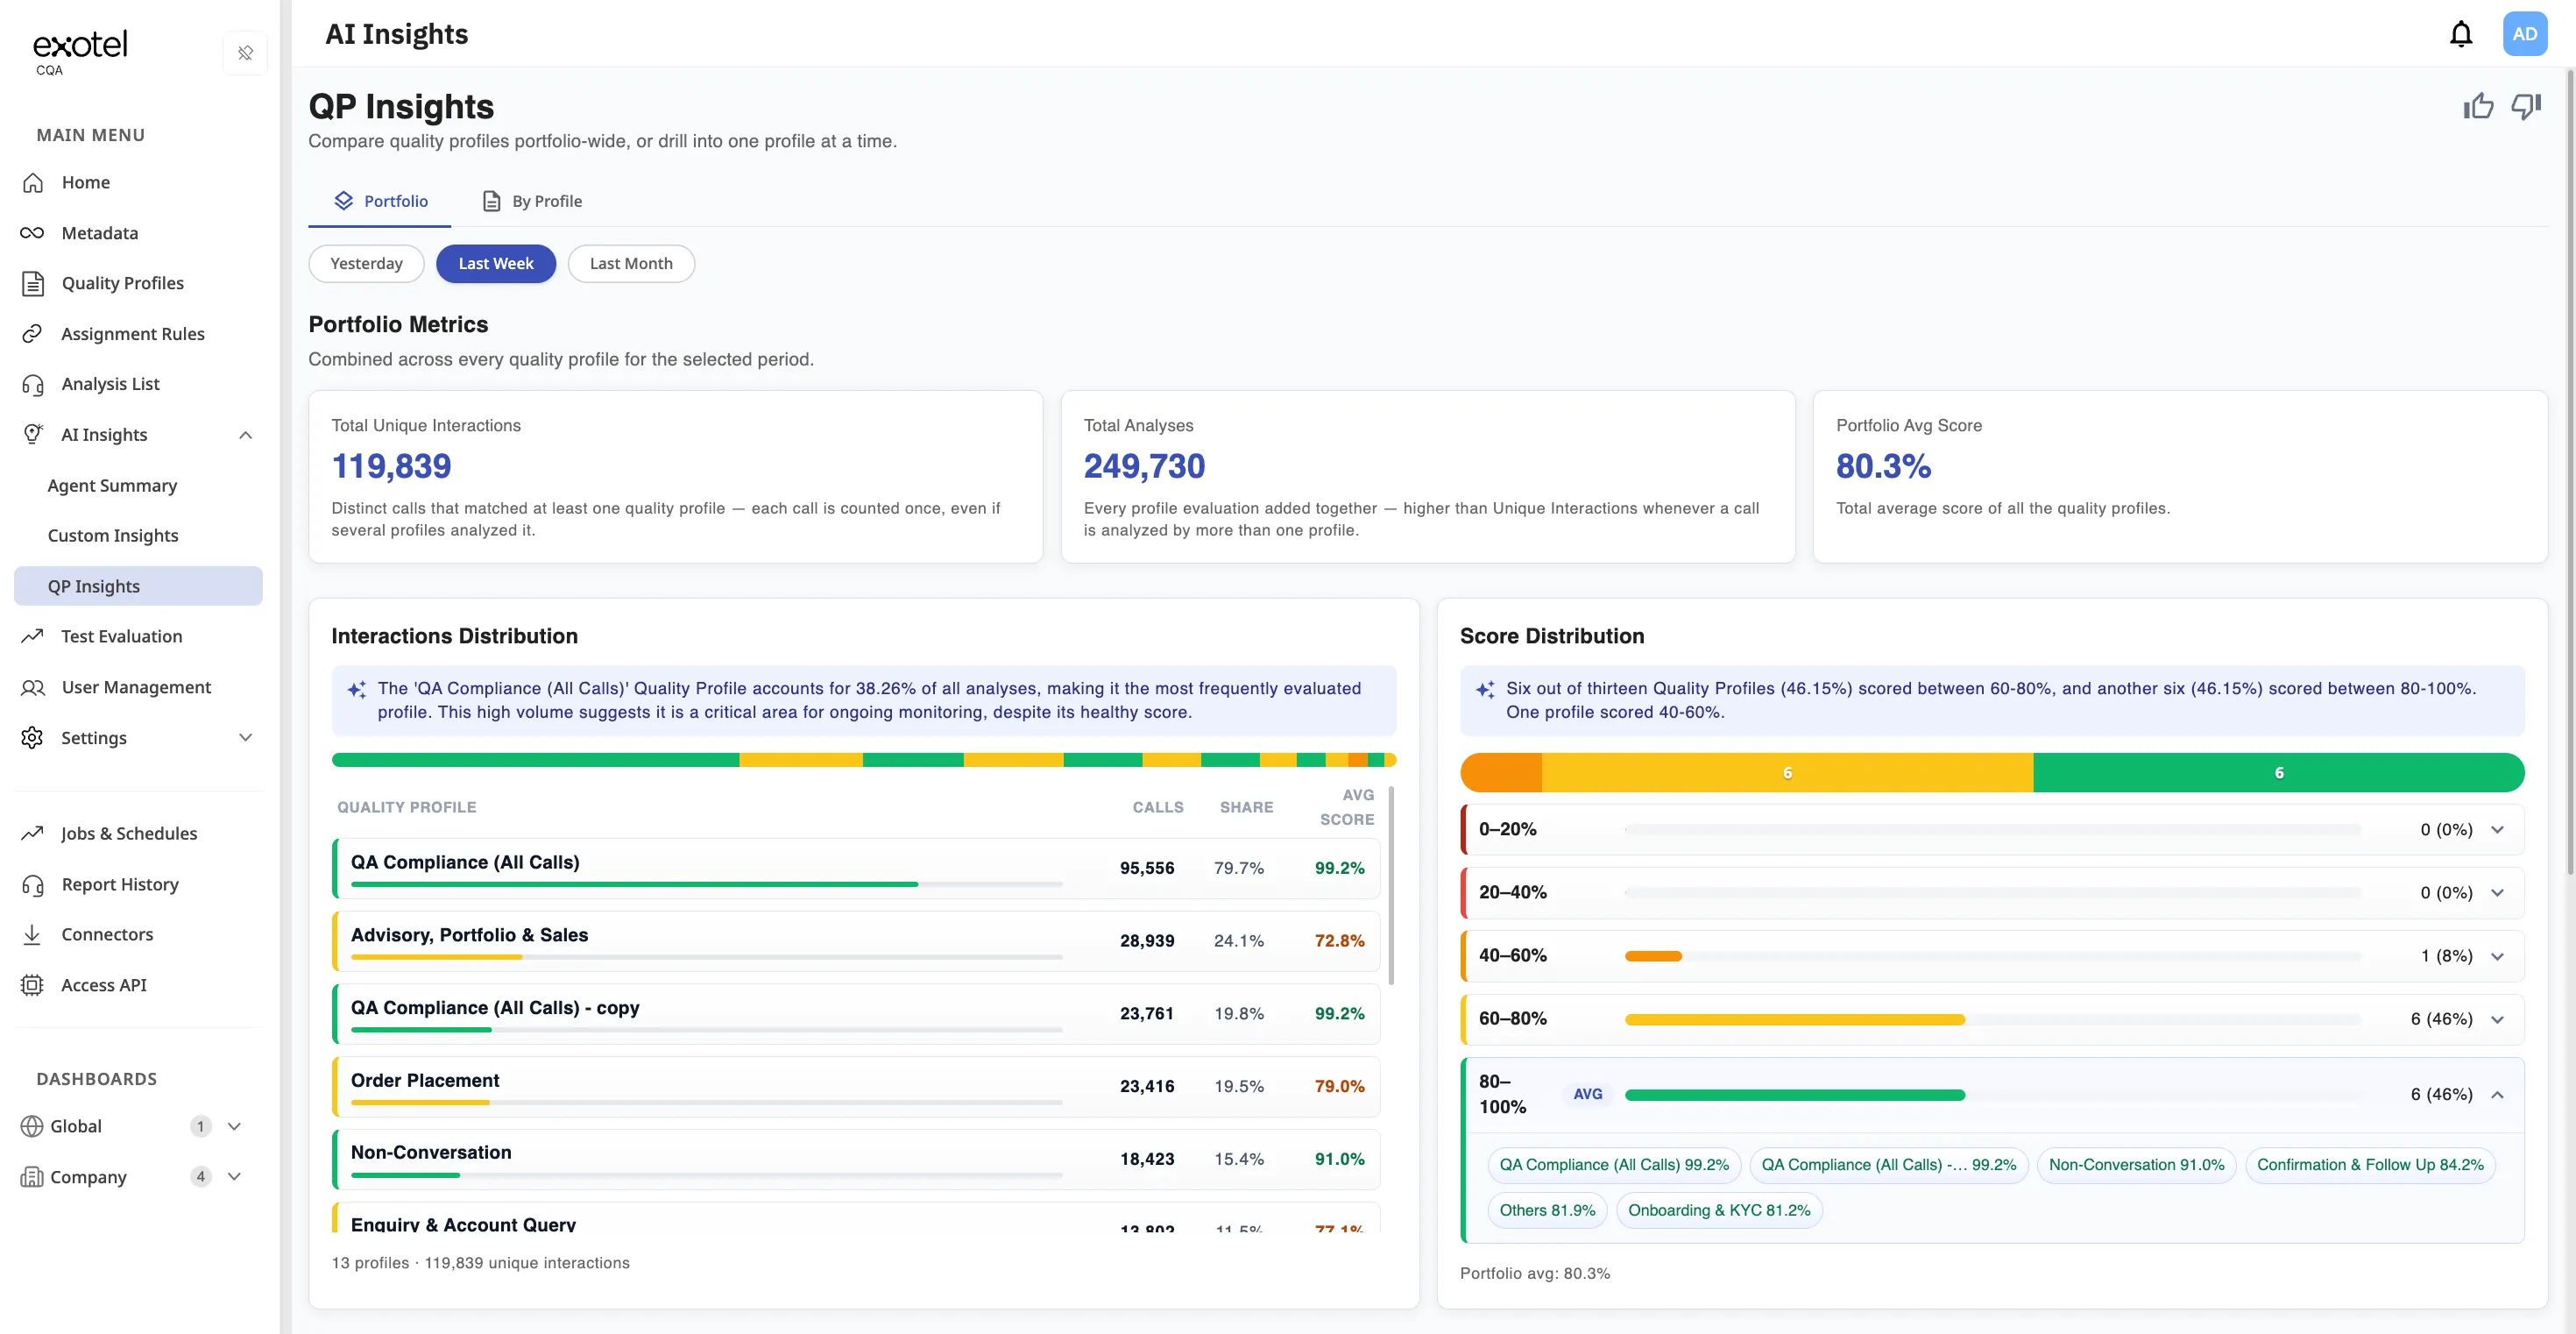The image size is (2576, 1334).
Task: Click the Quality Profiles document icon
Action: coord(33,283)
